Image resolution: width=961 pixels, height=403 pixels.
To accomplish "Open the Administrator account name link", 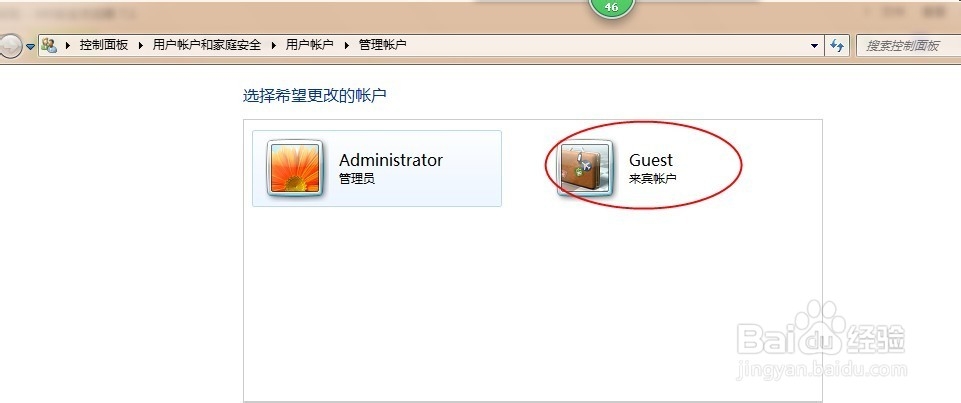I will tap(390, 160).
